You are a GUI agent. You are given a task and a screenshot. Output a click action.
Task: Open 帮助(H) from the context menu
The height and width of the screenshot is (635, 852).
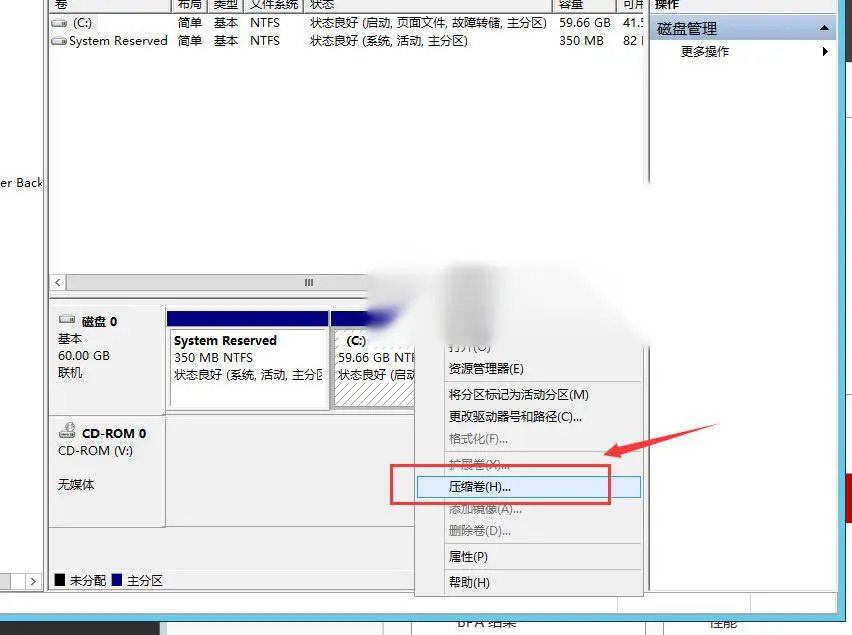(469, 582)
